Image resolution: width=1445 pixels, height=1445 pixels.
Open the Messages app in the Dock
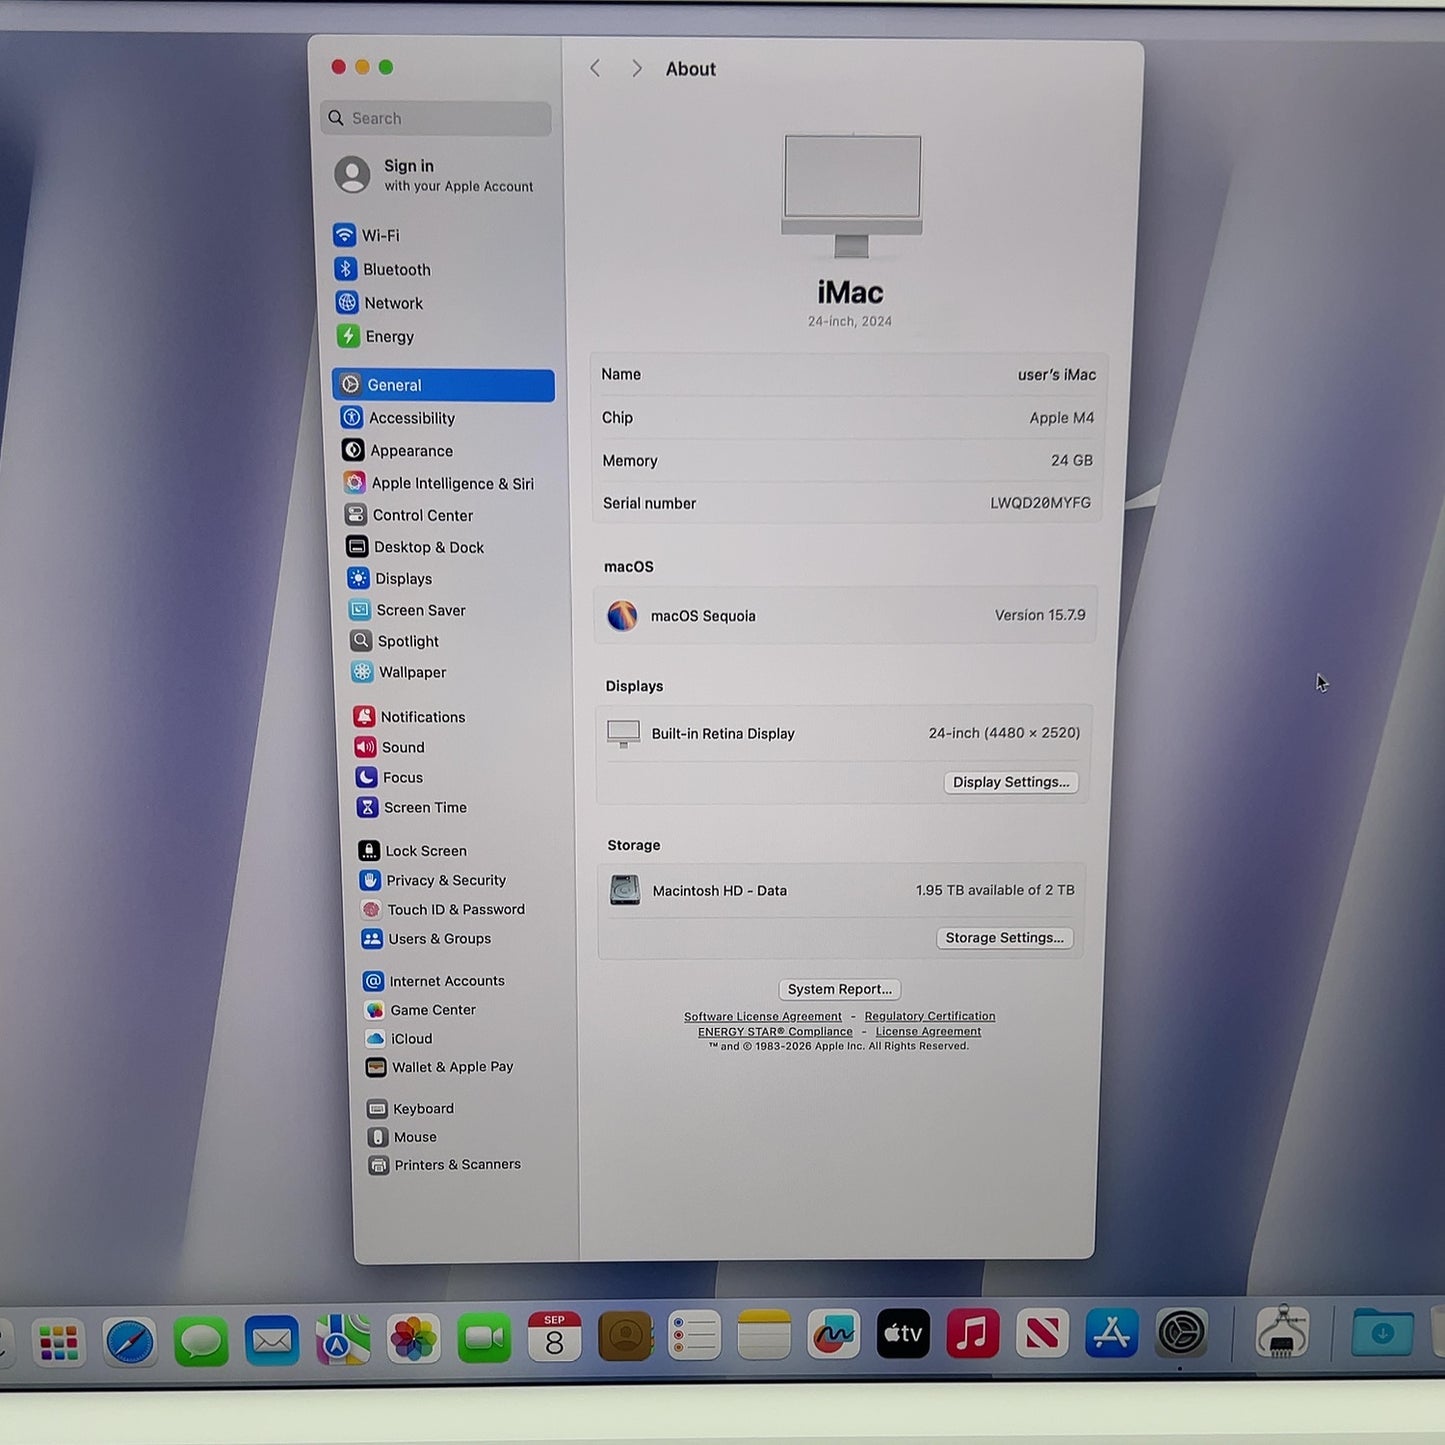pyautogui.click(x=201, y=1340)
